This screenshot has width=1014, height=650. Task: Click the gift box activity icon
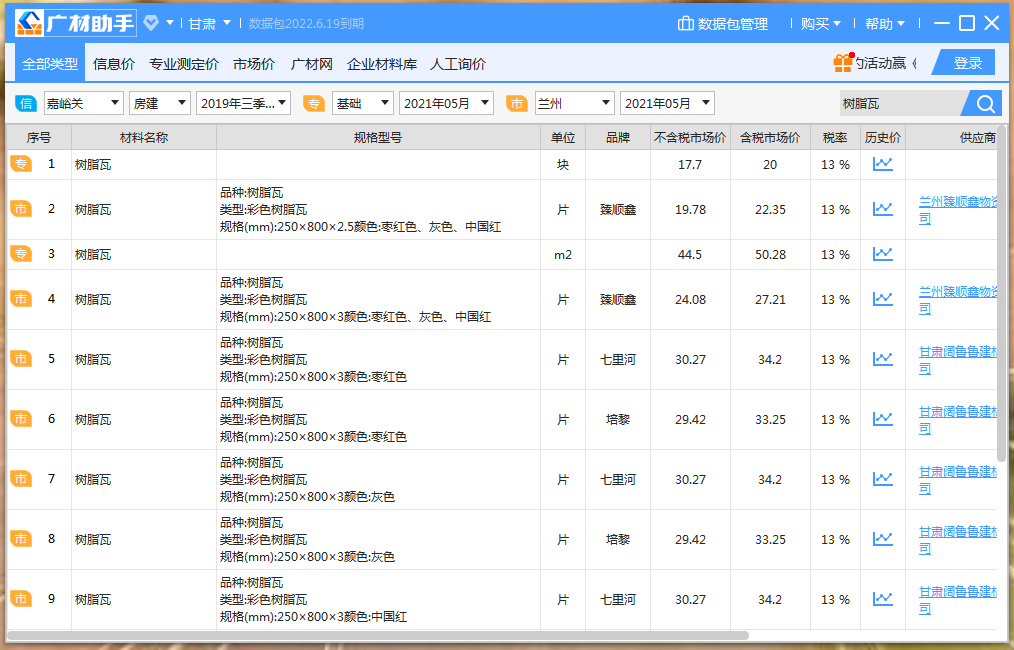pyautogui.click(x=843, y=63)
